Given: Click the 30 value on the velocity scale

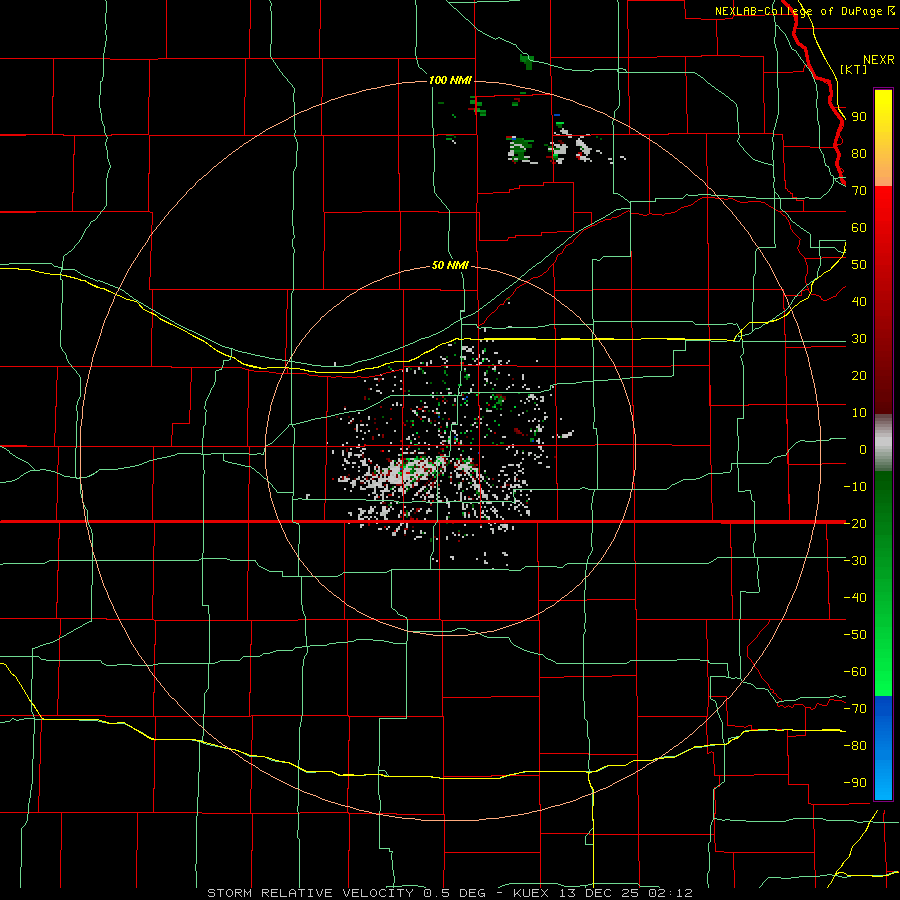Looking at the screenshot, I should click(x=859, y=339).
